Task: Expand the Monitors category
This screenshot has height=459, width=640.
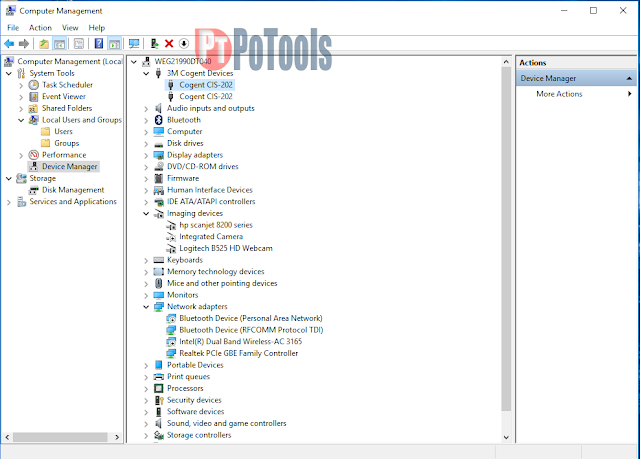Action: [146, 295]
